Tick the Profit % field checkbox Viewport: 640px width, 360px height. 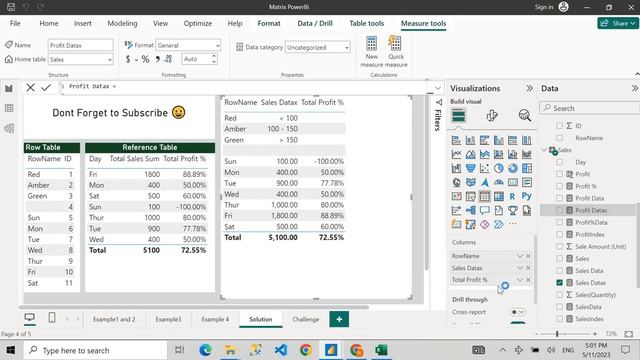pyautogui.click(x=560, y=186)
